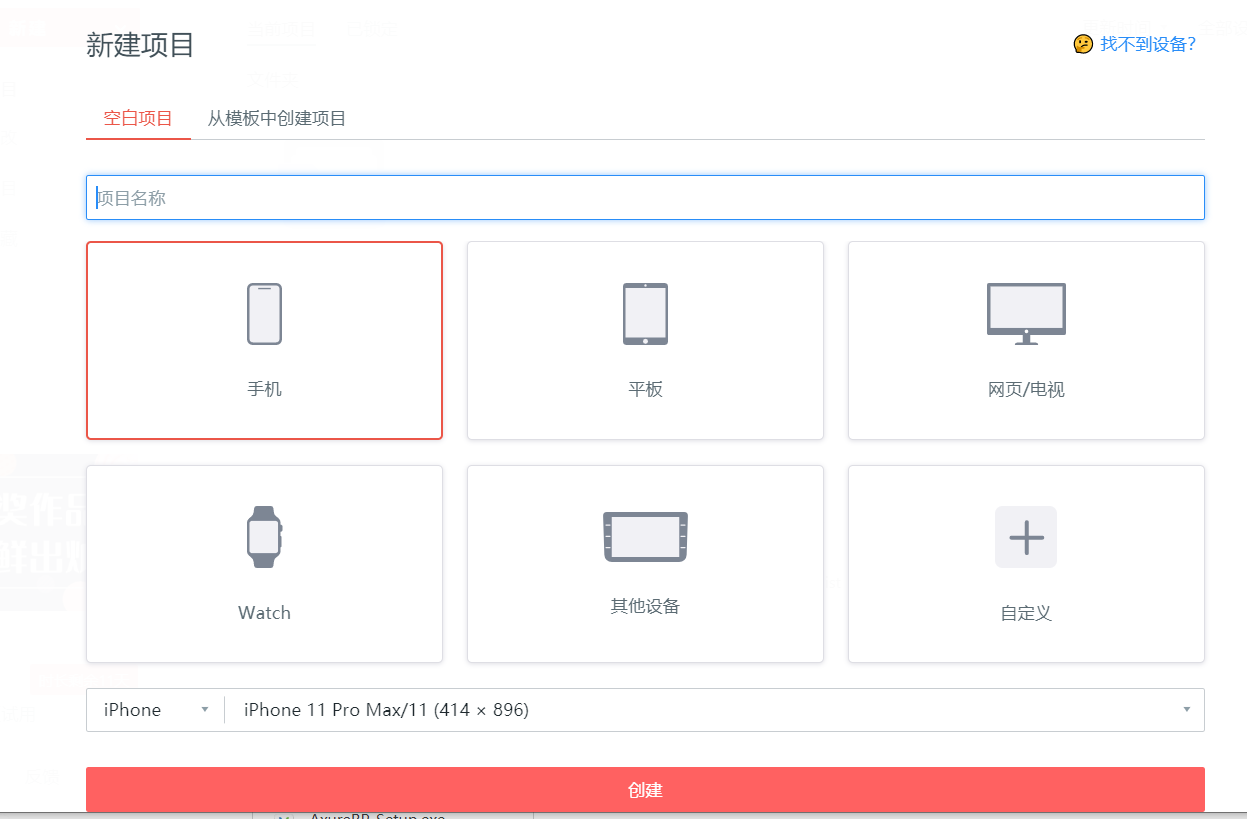Open the iPhone device type dropdown
Image resolution: width=1247 pixels, height=819 pixels.
tap(155, 710)
